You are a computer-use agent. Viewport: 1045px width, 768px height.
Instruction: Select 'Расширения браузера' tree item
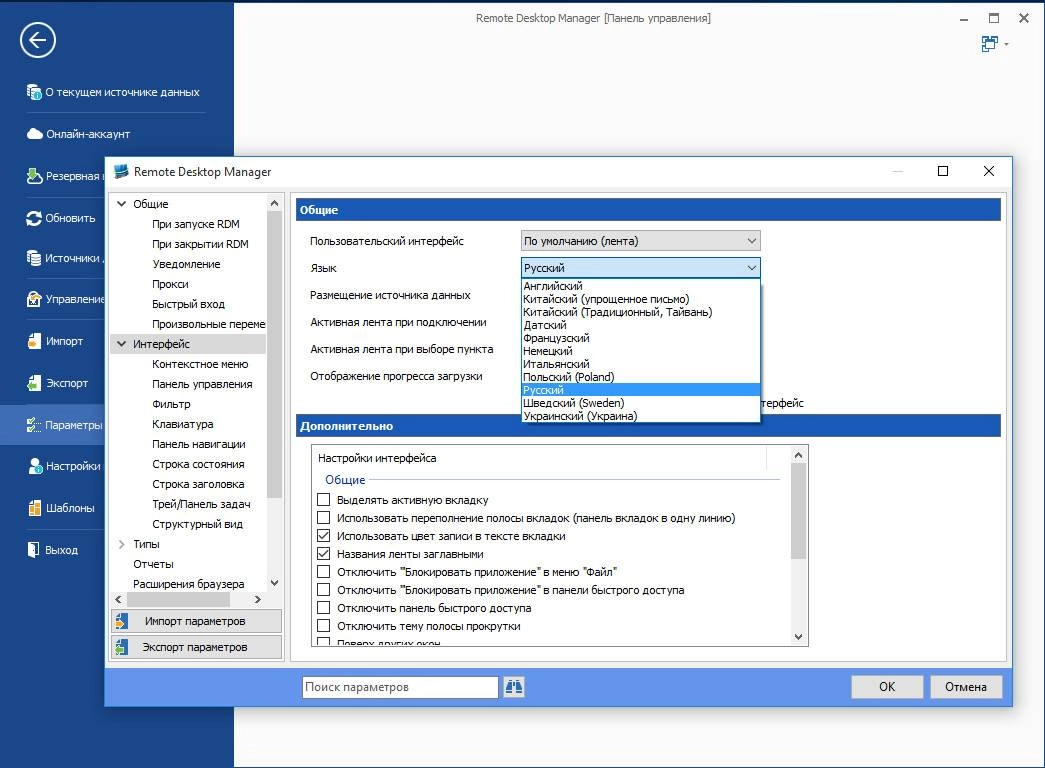[189, 584]
